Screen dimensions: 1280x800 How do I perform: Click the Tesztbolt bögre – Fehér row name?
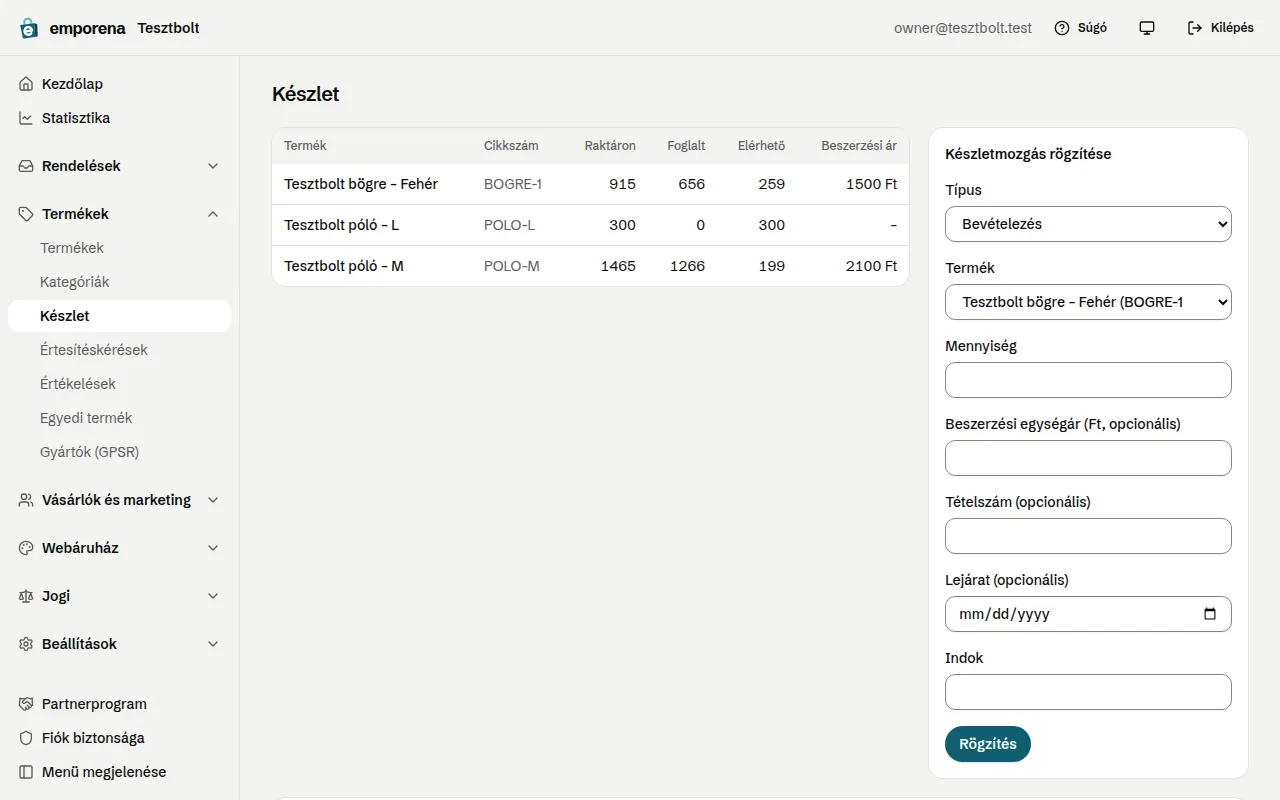pos(361,184)
